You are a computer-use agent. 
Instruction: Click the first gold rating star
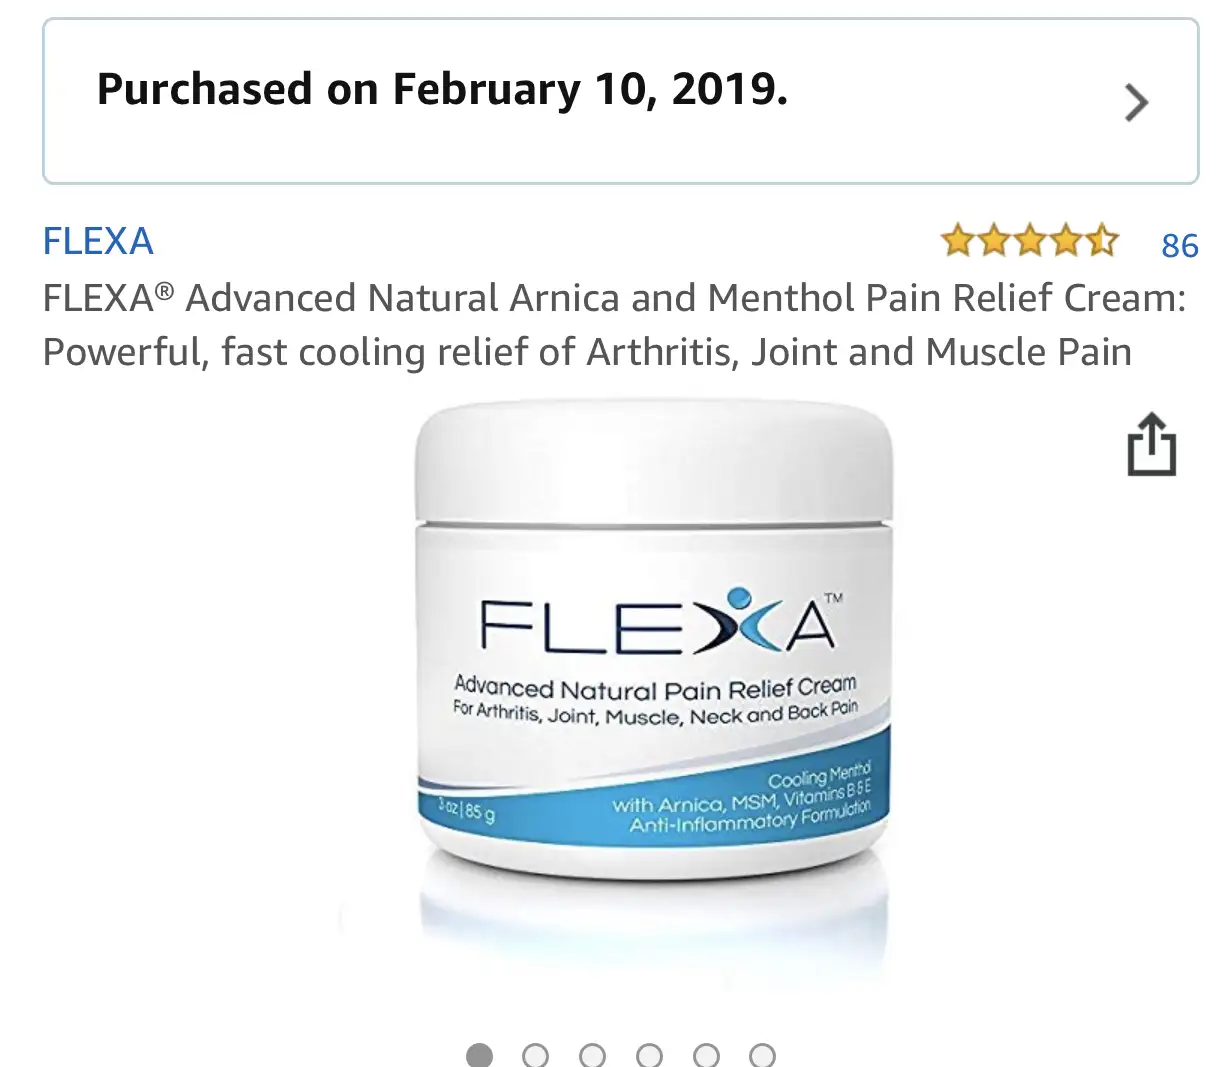(x=958, y=241)
